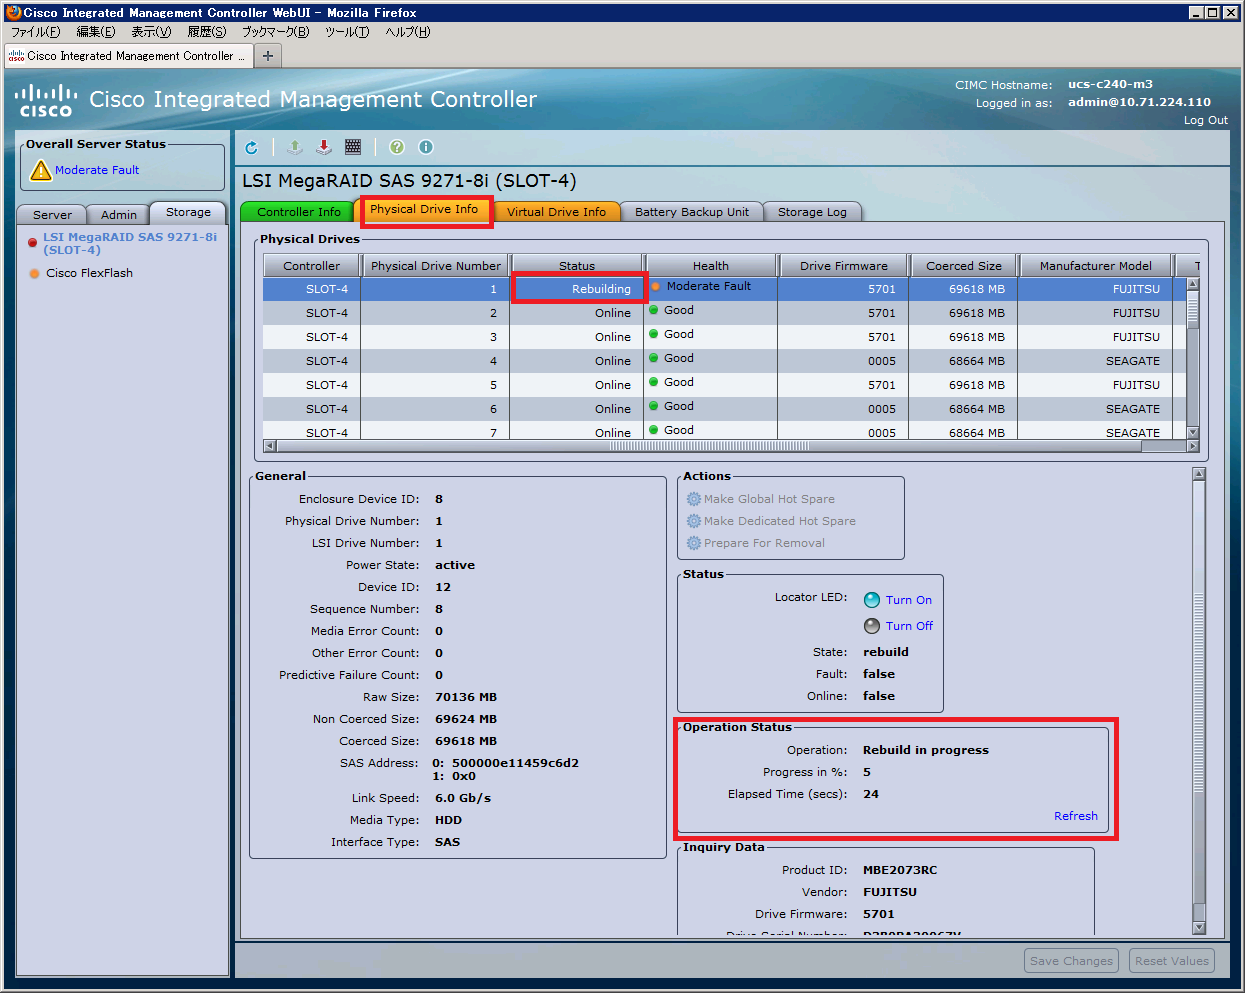
Task: Click the red LSI MegaRAID status dot
Action: [33, 242]
